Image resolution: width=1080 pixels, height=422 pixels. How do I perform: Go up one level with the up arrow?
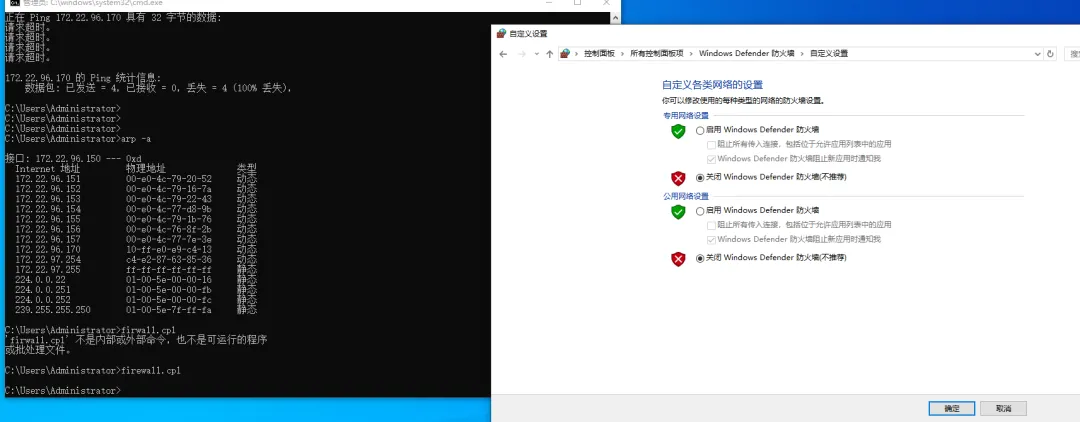point(549,54)
